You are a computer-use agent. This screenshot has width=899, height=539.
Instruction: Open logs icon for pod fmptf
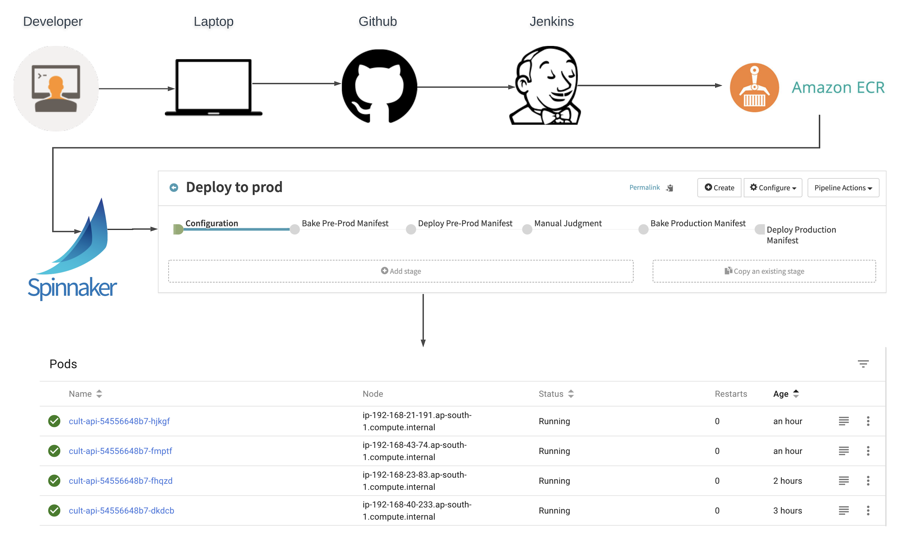[x=843, y=451]
